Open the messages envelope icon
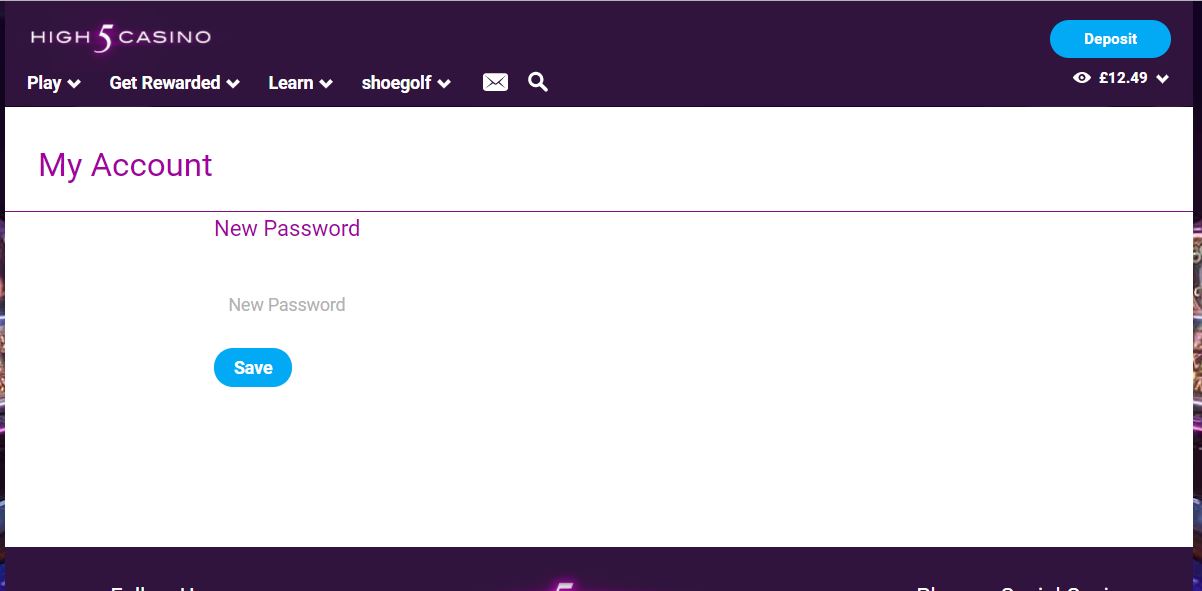The width and height of the screenshot is (1202, 591). click(x=495, y=82)
